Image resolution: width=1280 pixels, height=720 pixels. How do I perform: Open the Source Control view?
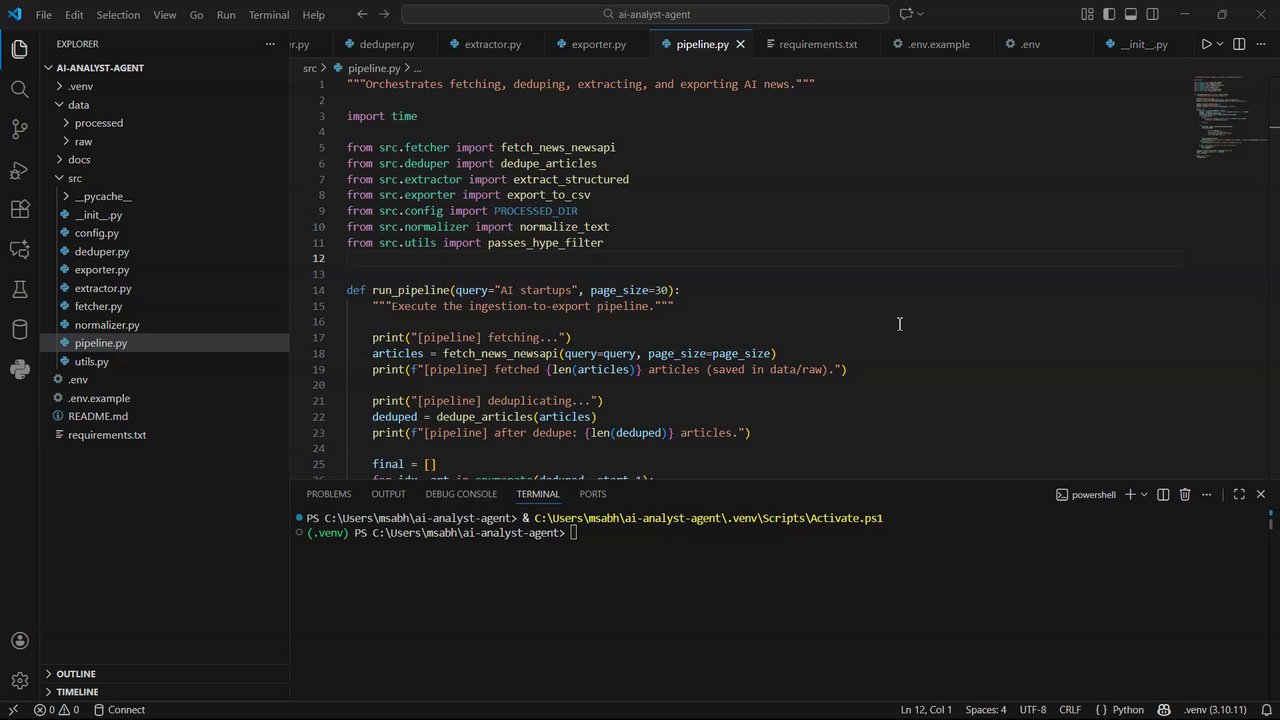19,129
